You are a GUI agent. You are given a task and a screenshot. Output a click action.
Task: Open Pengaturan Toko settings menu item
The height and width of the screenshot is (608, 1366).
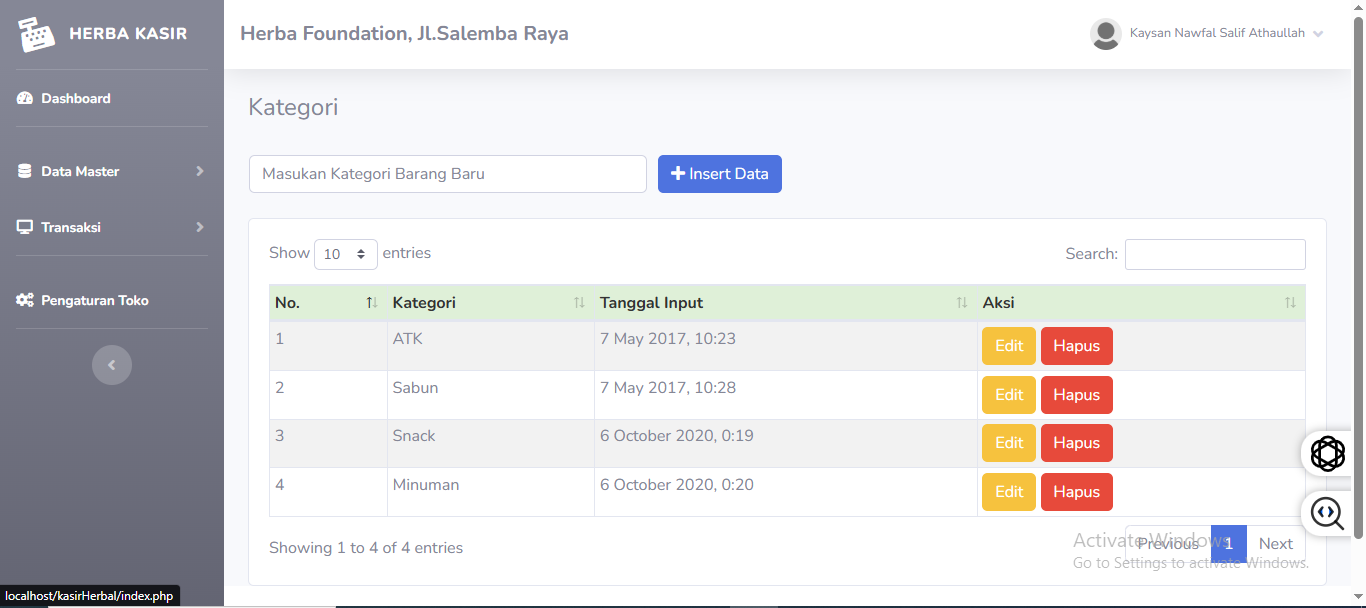(x=94, y=300)
